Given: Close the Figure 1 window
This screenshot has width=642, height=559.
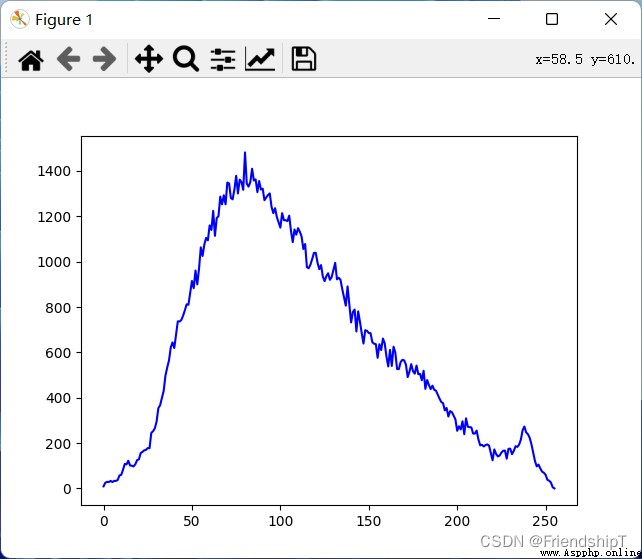Looking at the screenshot, I should click(x=611, y=19).
